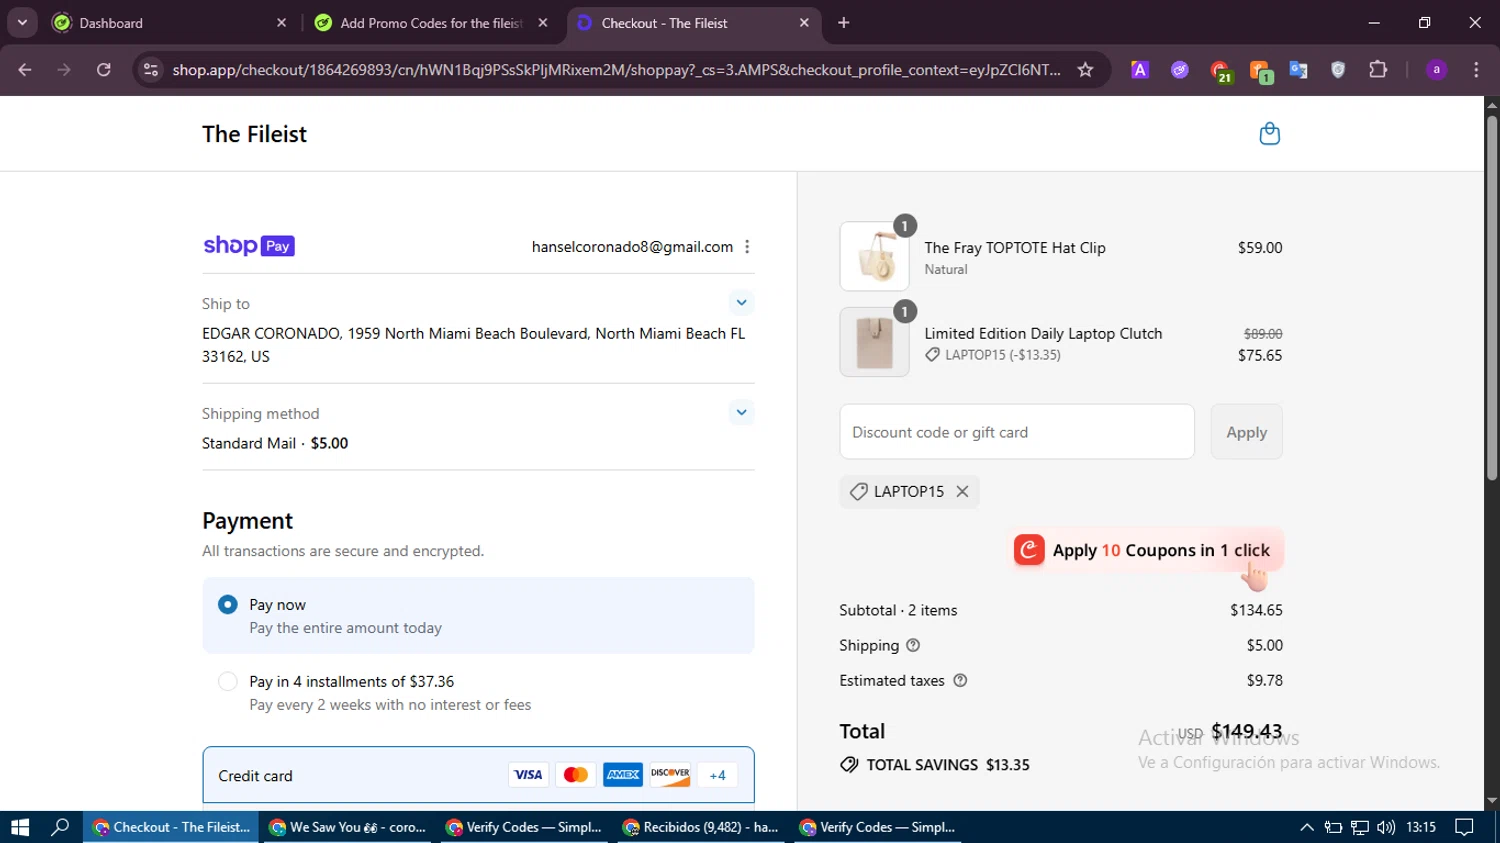Open the Google Translate extension
The image size is (1500, 843).
(1299, 70)
